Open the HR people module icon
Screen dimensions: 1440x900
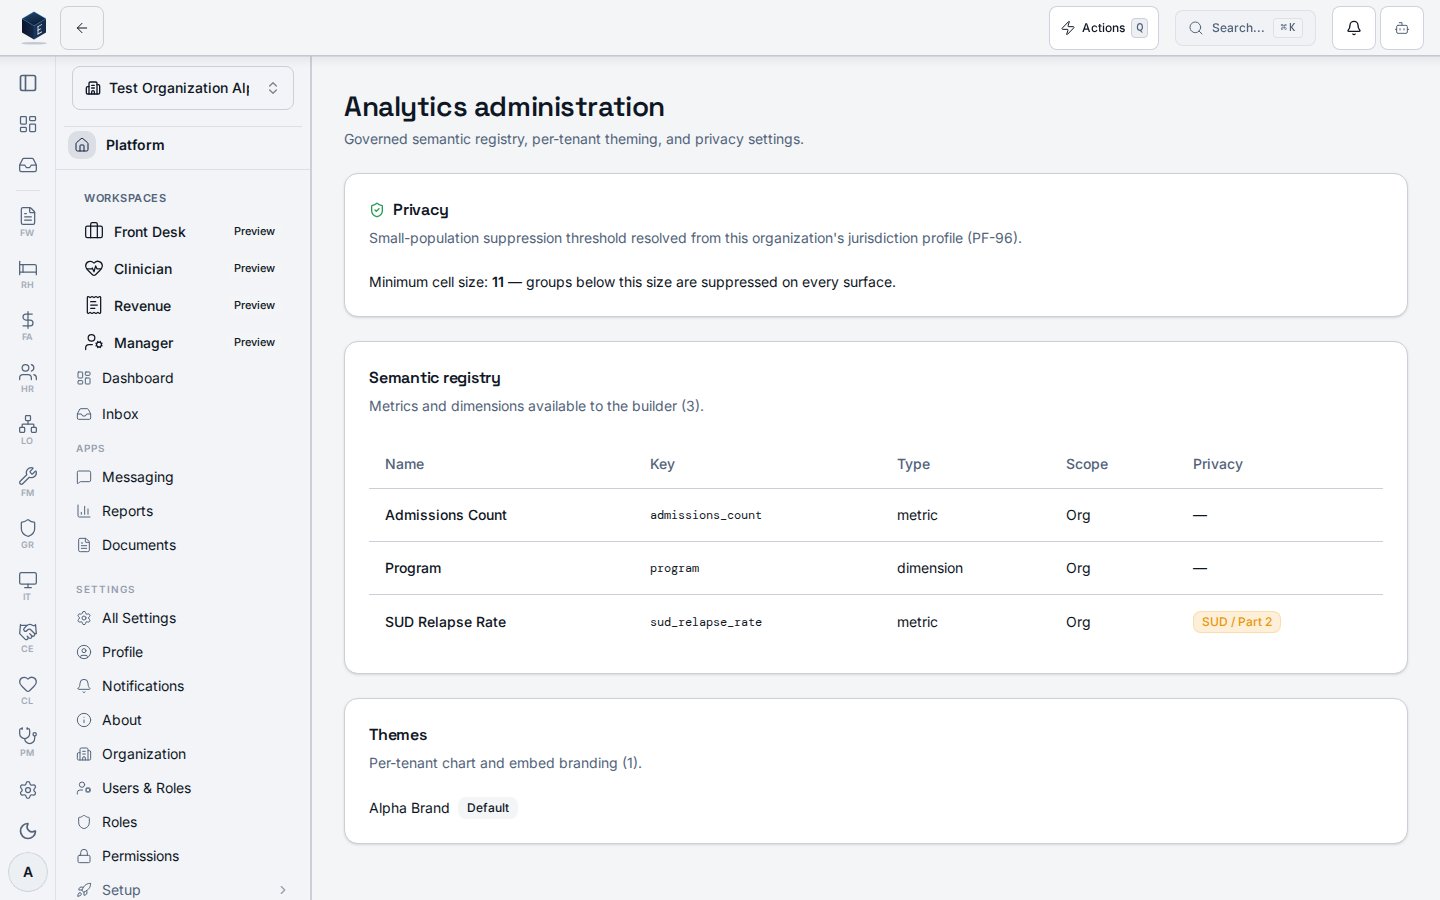[28, 377]
